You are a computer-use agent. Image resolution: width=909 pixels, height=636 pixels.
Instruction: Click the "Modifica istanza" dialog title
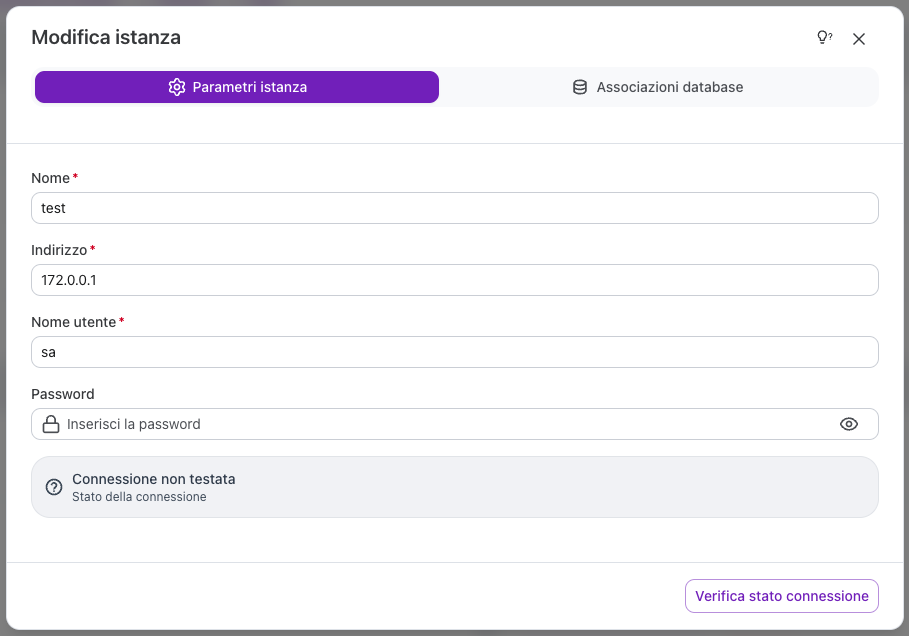[106, 37]
